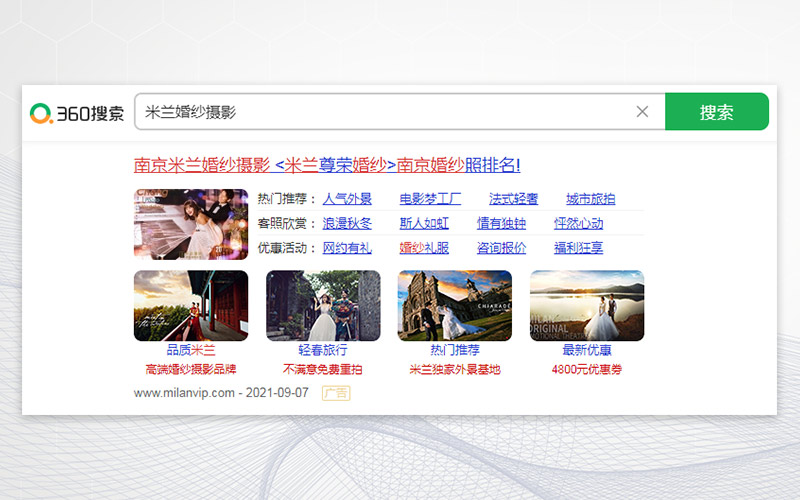The height and width of the screenshot is (500, 800).
Task: Clear the search box with X icon
Action: (642, 112)
